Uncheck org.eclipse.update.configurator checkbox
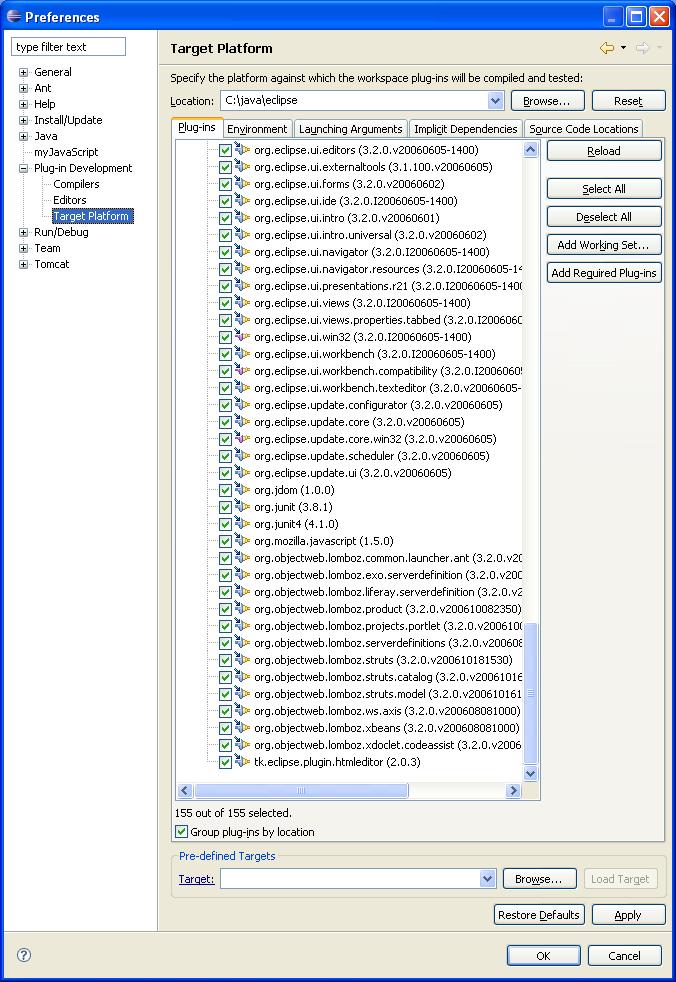Image resolution: width=676 pixels, height=982 pixels. tap(226, 405)
